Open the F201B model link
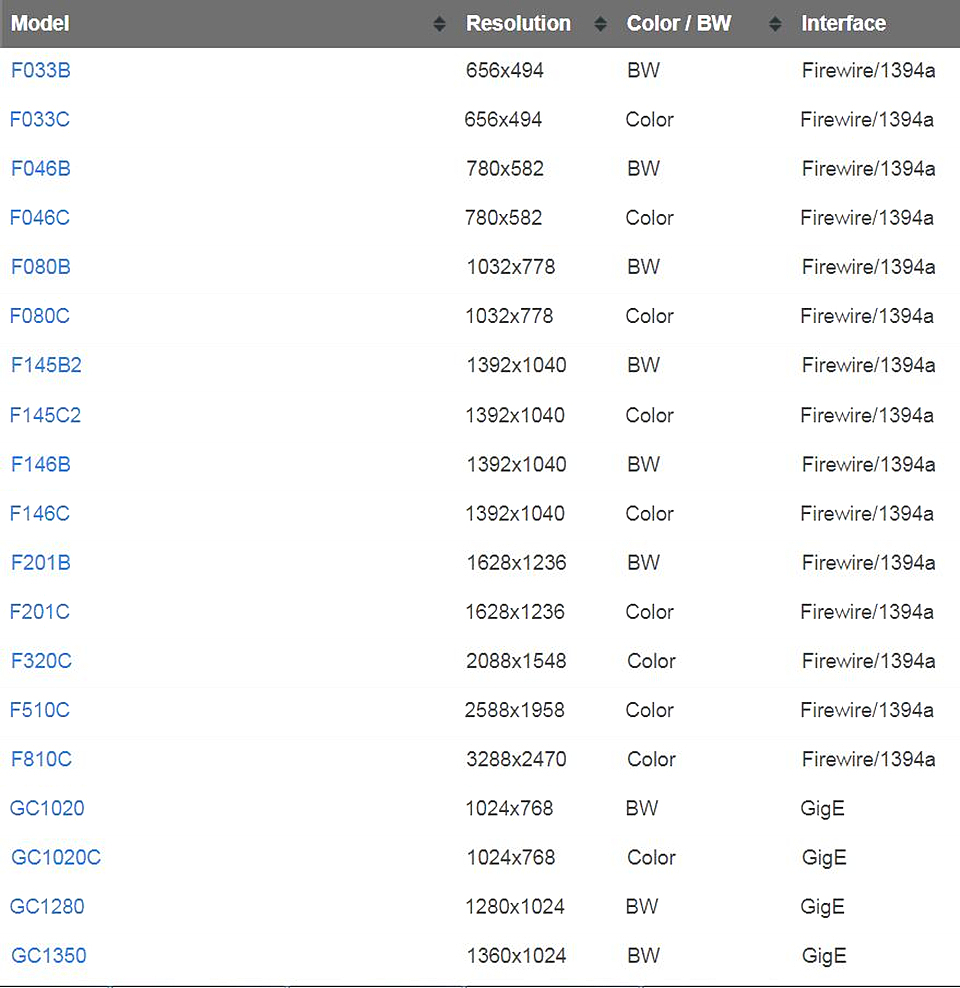The image size is (960, 988). pyautogui.click(x=41, y=563)
